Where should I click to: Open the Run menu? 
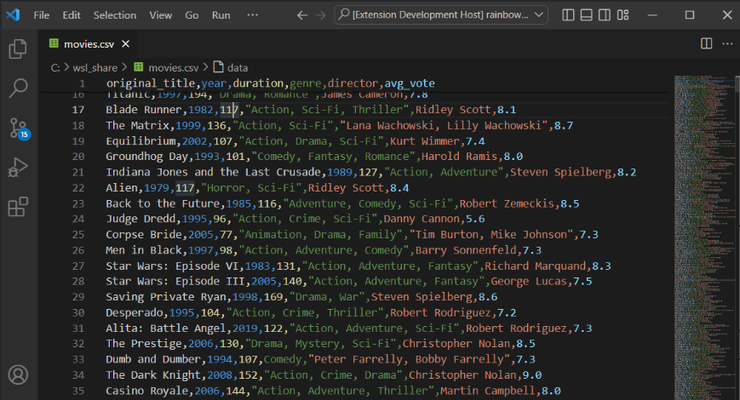pyautogui.click(x=221, y=15)
